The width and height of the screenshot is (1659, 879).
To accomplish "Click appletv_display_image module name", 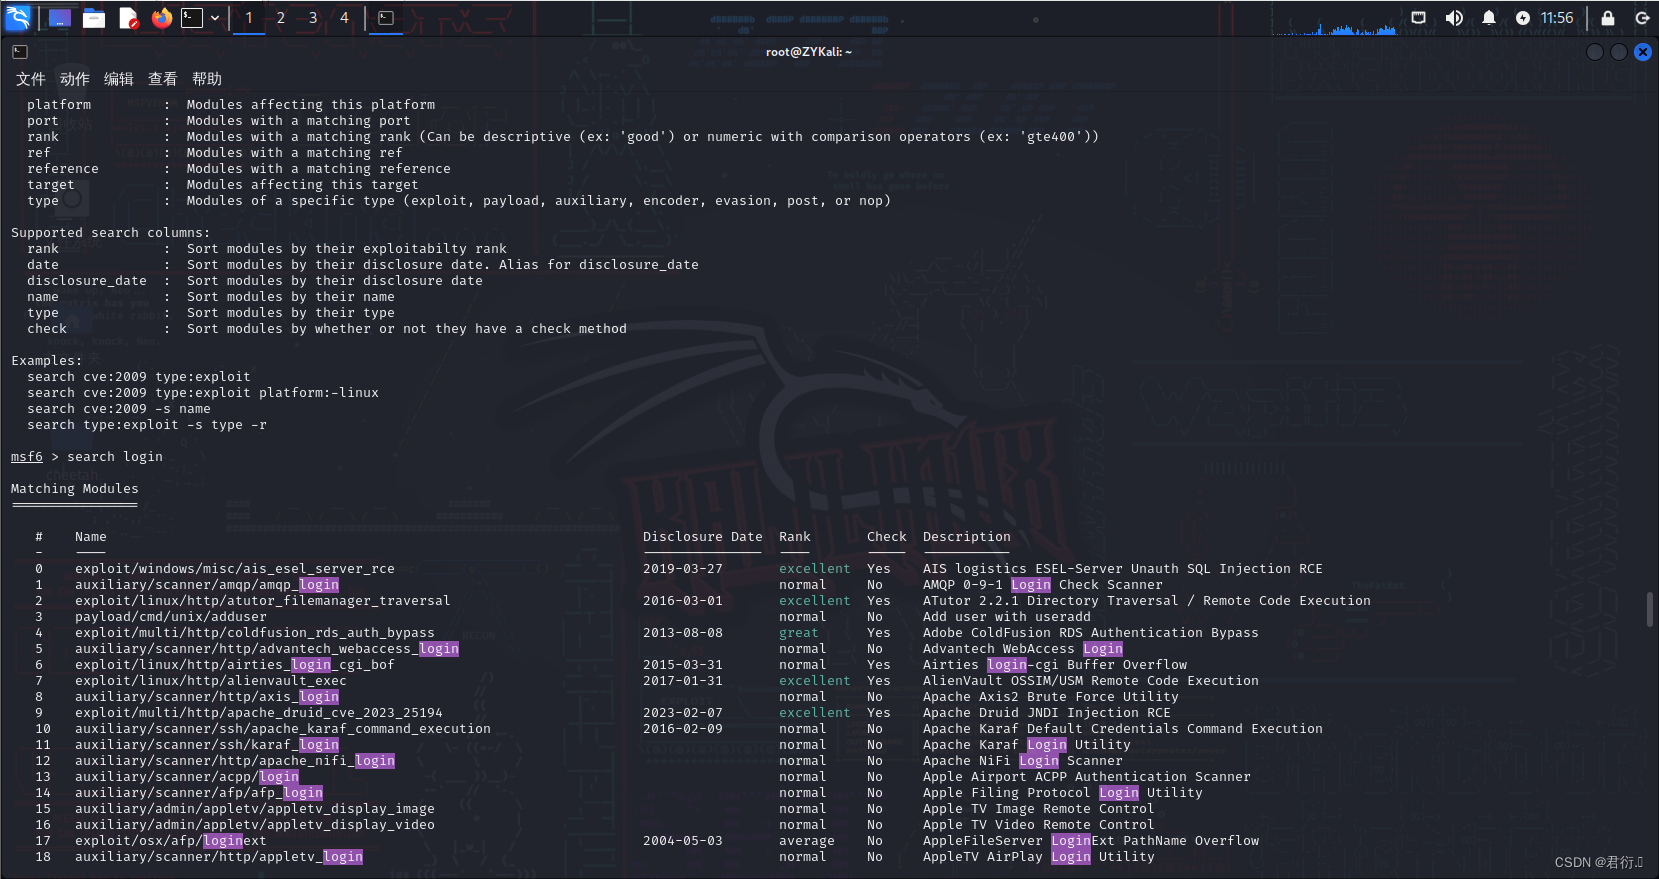I will pyautogui.click(x=255, y=809).
